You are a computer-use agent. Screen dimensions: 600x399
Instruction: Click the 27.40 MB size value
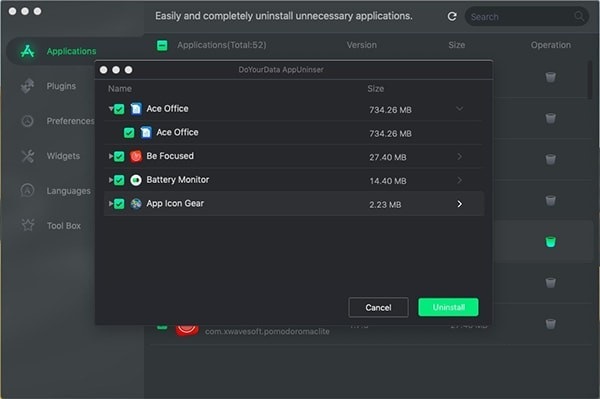(388, 157)
